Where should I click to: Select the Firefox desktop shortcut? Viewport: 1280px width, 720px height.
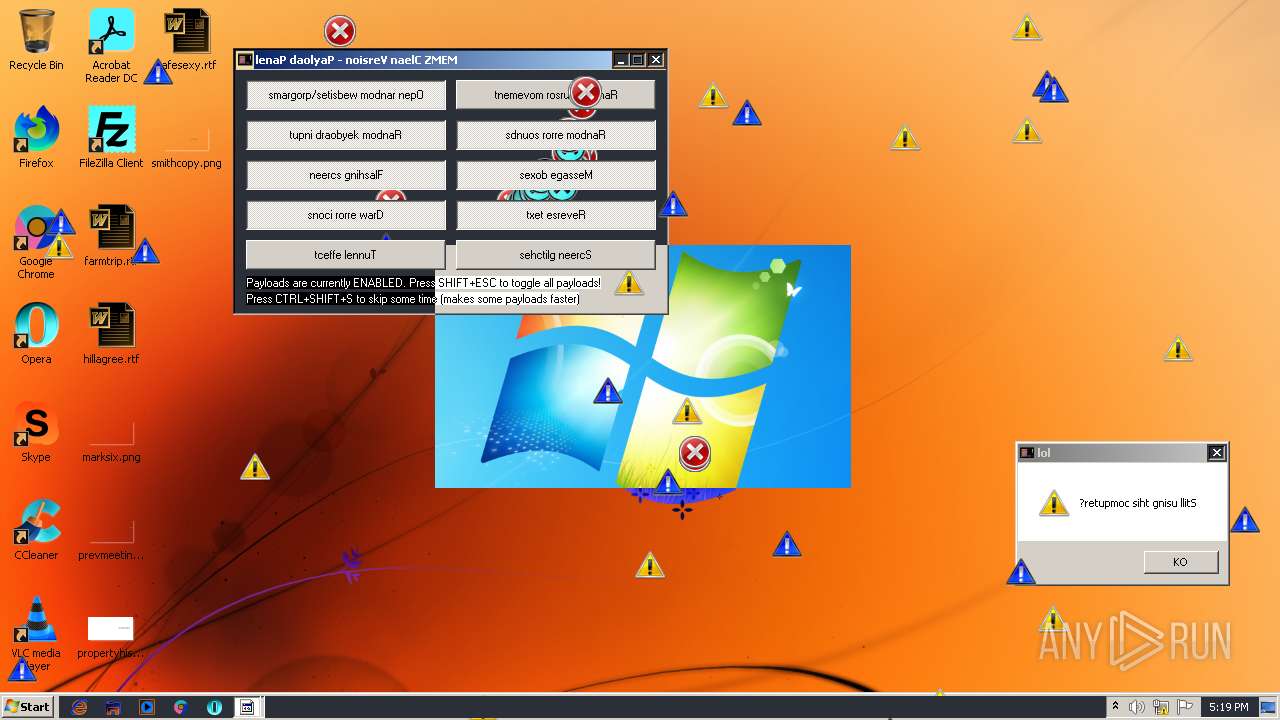[x=36, y=138]
